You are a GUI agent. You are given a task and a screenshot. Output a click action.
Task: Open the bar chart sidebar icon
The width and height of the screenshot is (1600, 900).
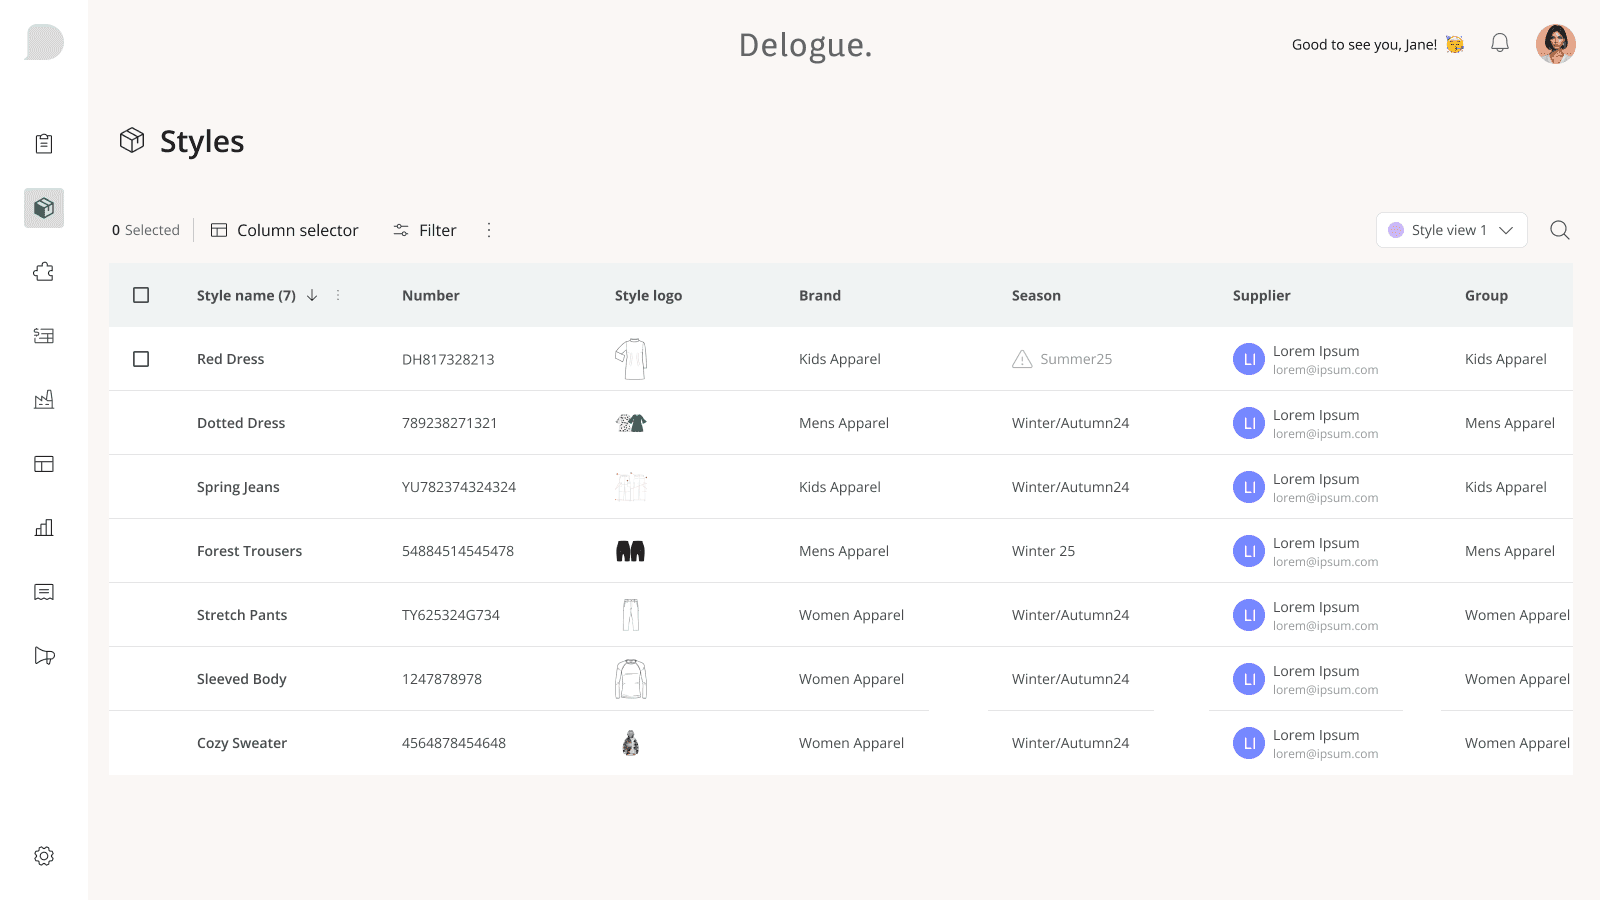[44, 528]
